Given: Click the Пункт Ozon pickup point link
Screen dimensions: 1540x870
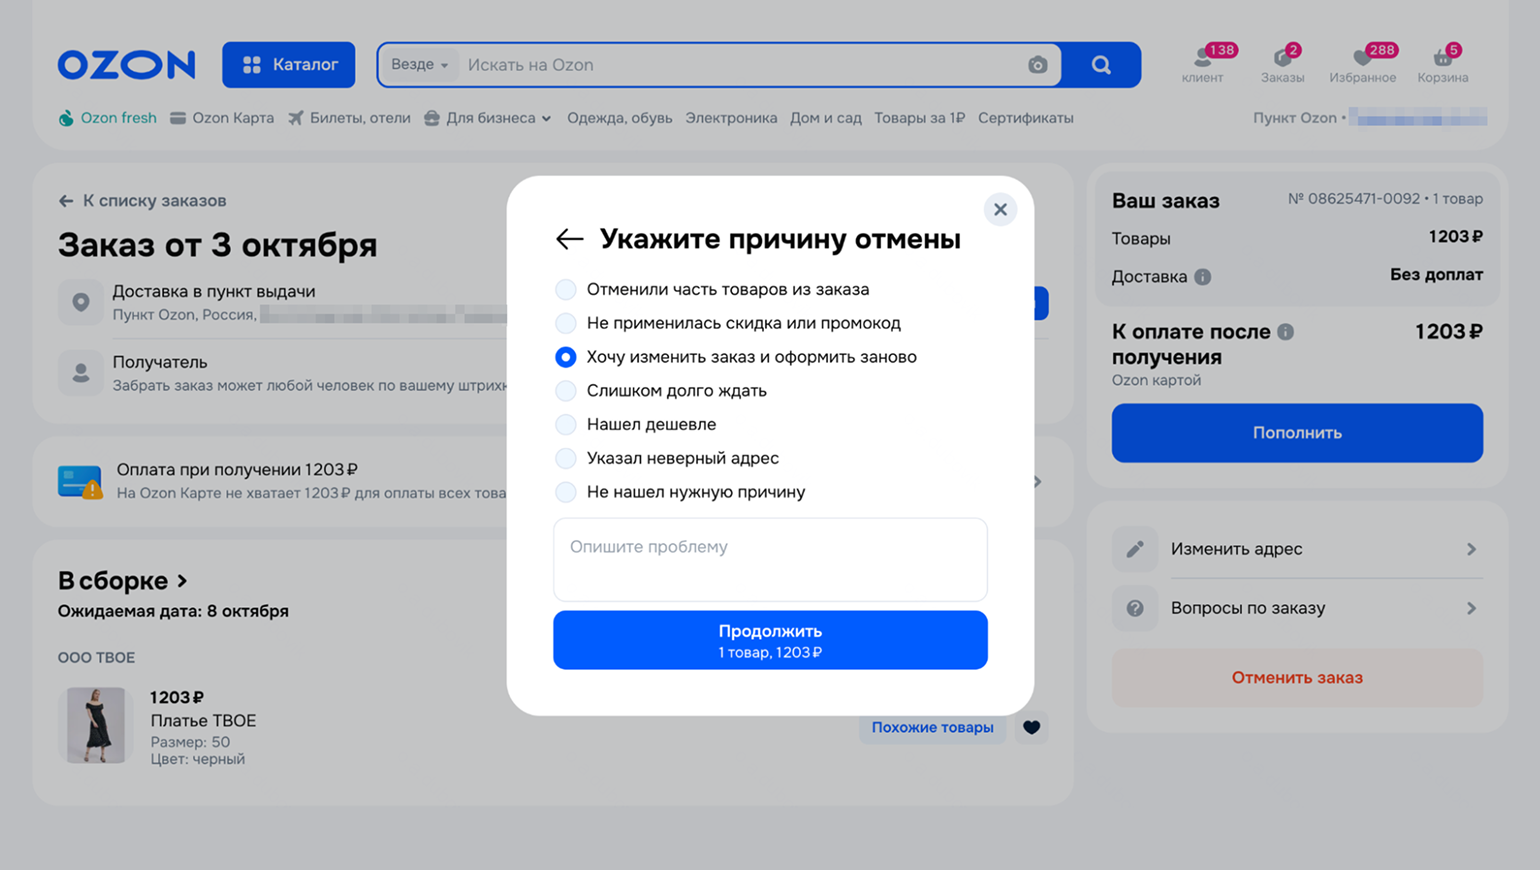Looking at the screenshot, I should (1370, 118).
